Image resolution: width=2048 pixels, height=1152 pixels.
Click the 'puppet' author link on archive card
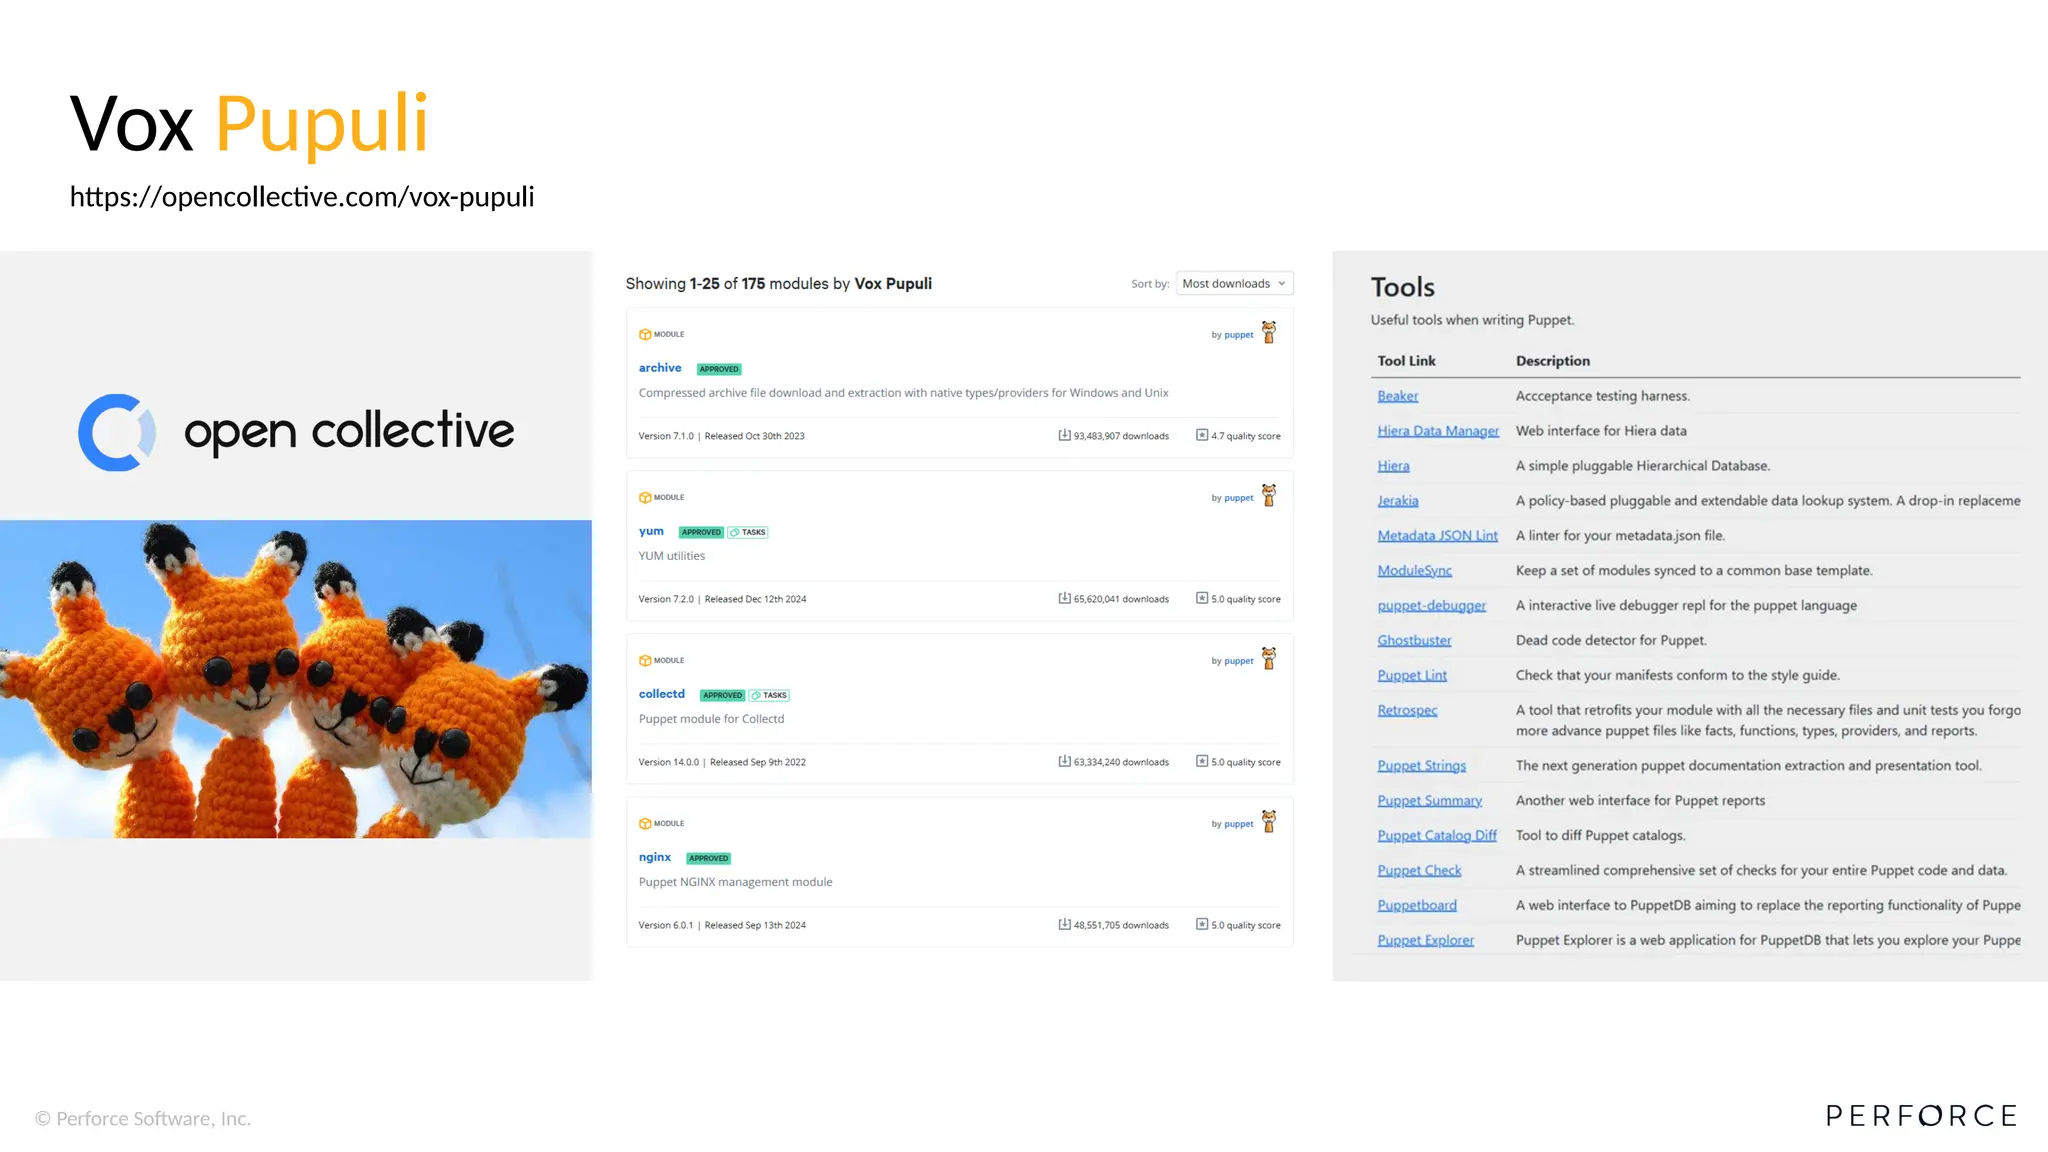pos(1239,335)
